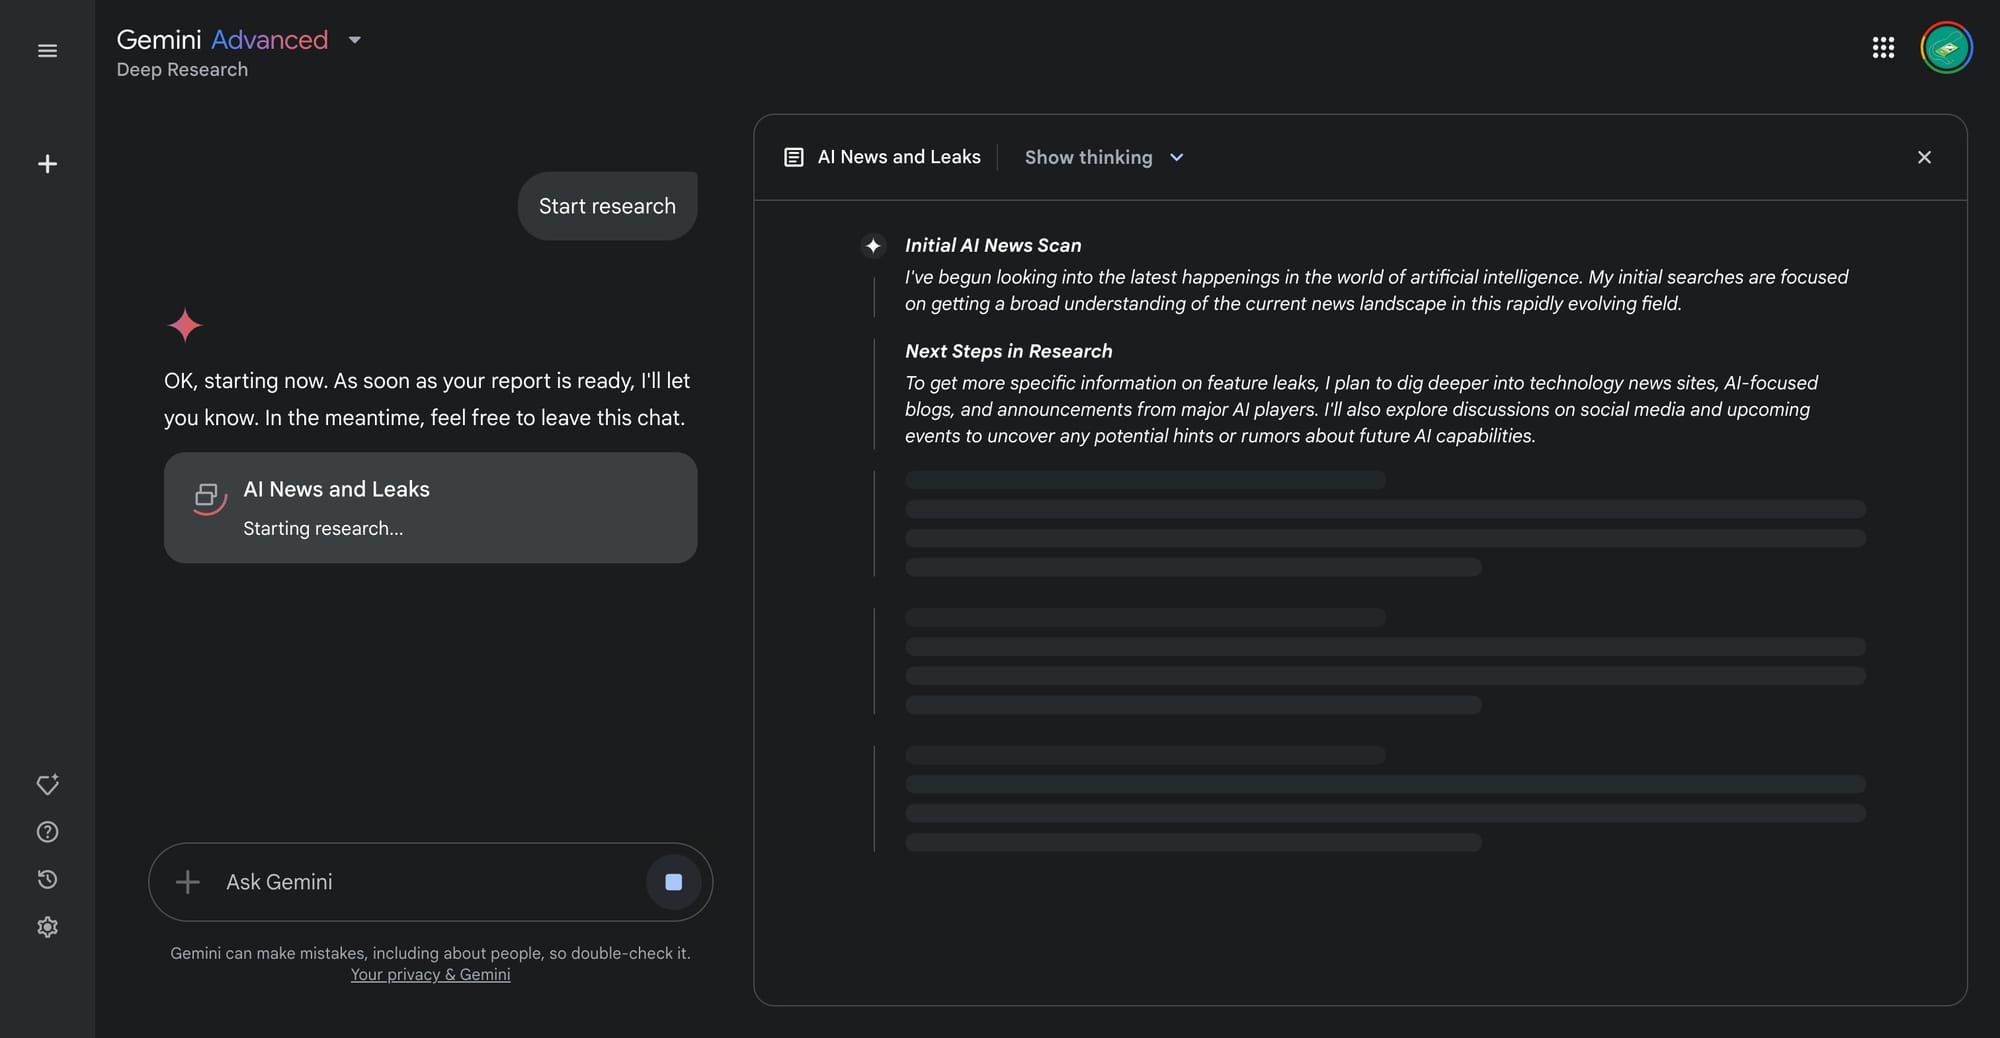This screenshot has width=2000, height=1038.
Task: Stop the running research response
Action: pos(673,882)
